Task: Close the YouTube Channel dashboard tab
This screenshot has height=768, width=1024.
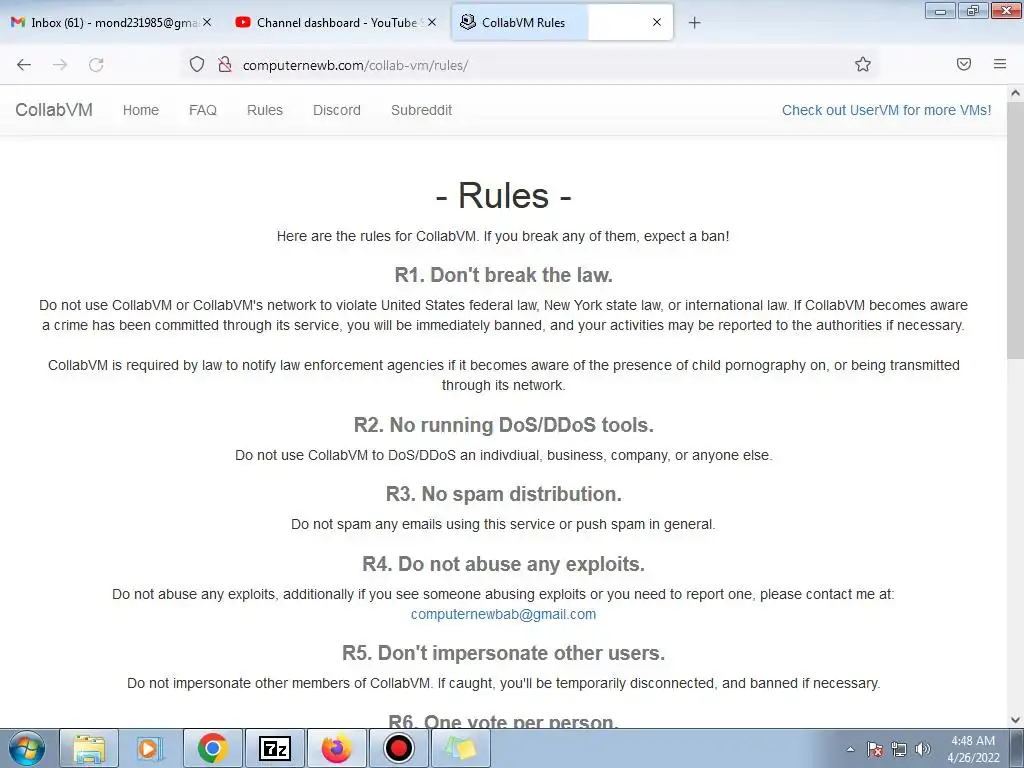Action: tap(432, 22)
